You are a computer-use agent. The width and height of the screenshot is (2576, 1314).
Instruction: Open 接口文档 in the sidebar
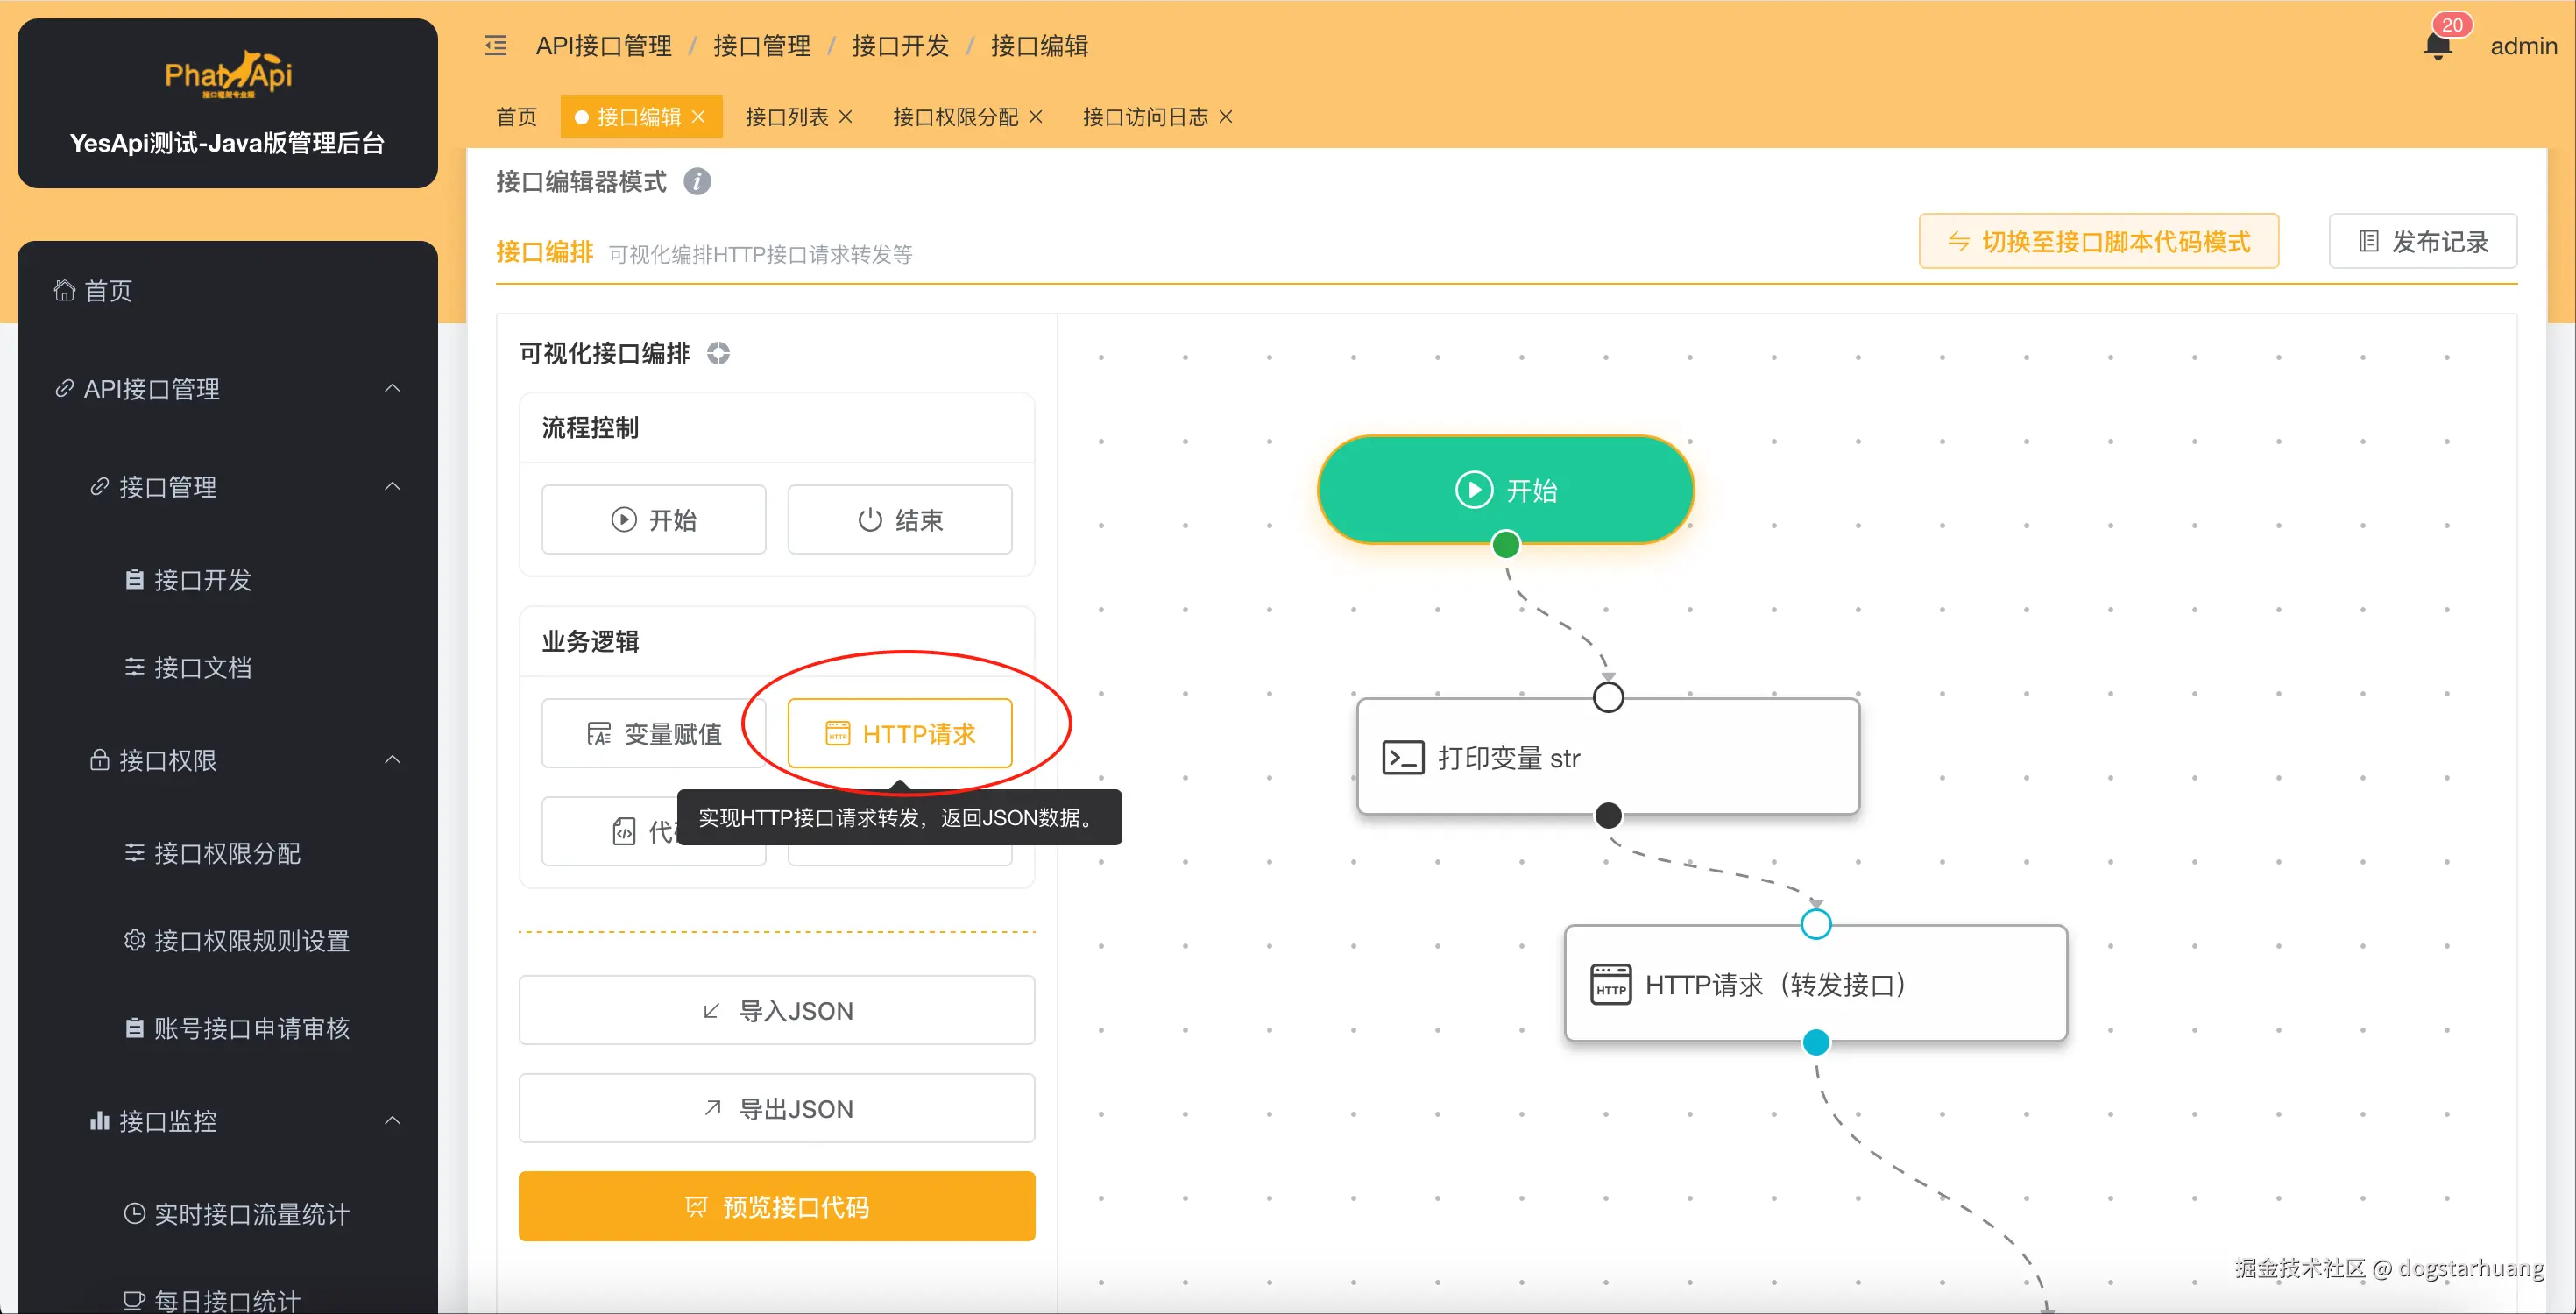[x=202, y=667]
